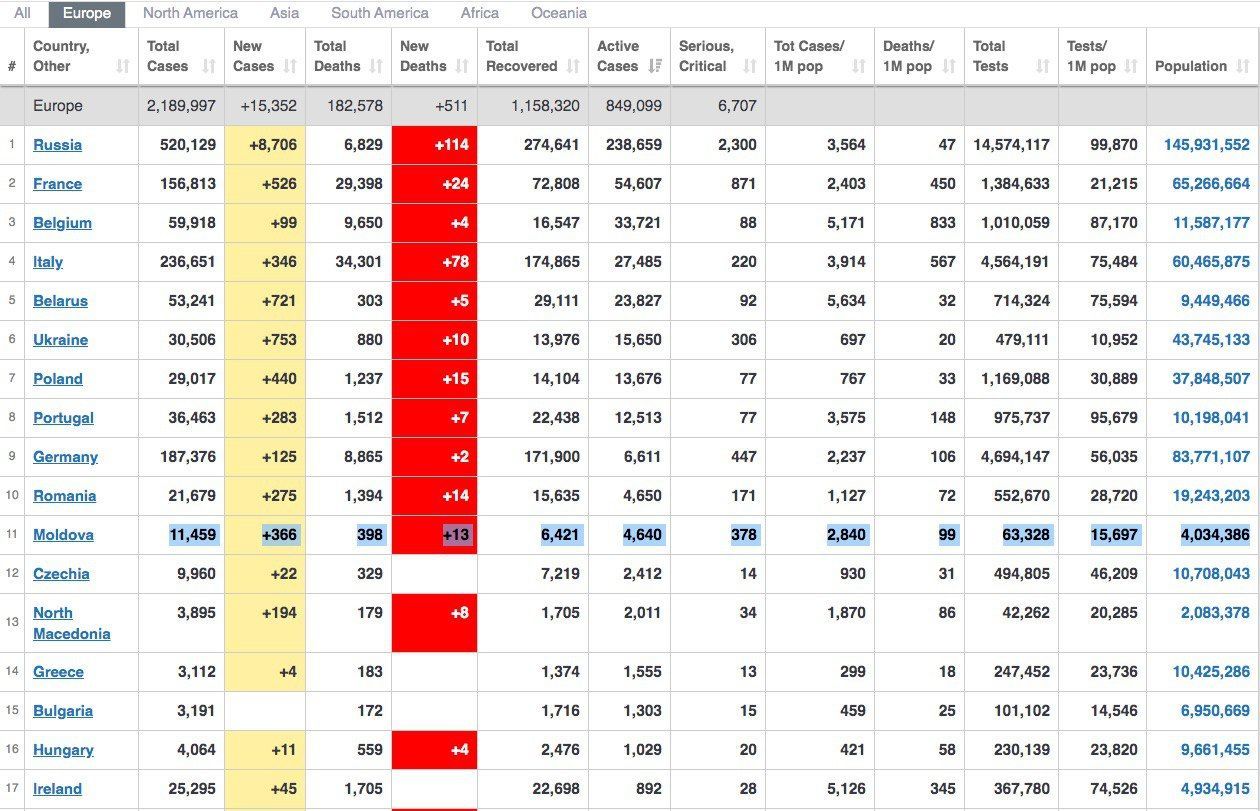1260x811 pixels.
Task: Sort by Total Recovered column arrows
Action: point(573,67)
